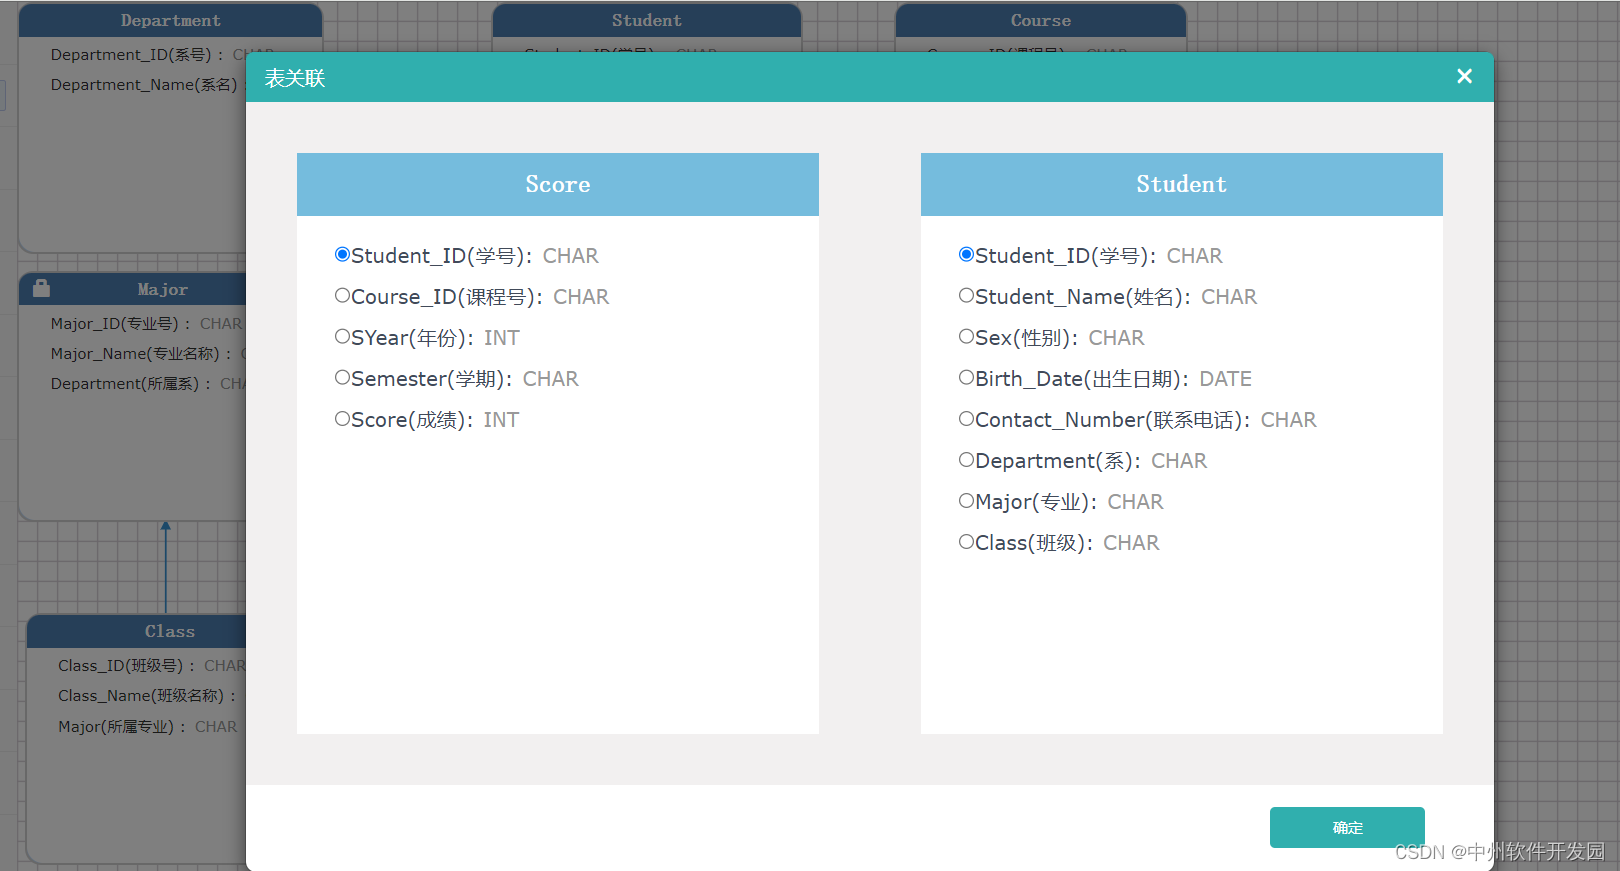Select Student_Name(姓名) radio option
Screen dimensions: 1620x871
coord(966,295)
